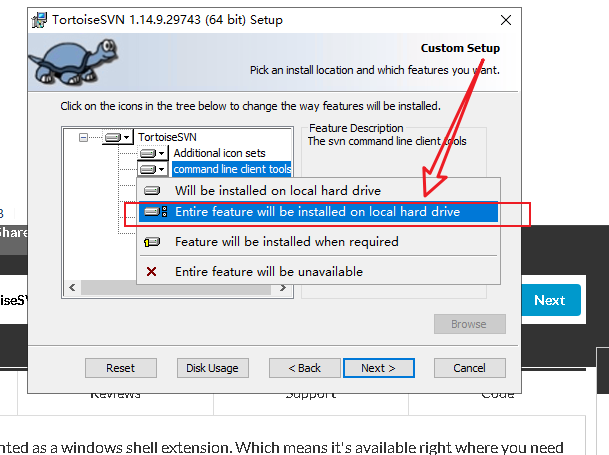609x455 pixels.
Task: Click the disabled Browse button
Action: (470, 324)
